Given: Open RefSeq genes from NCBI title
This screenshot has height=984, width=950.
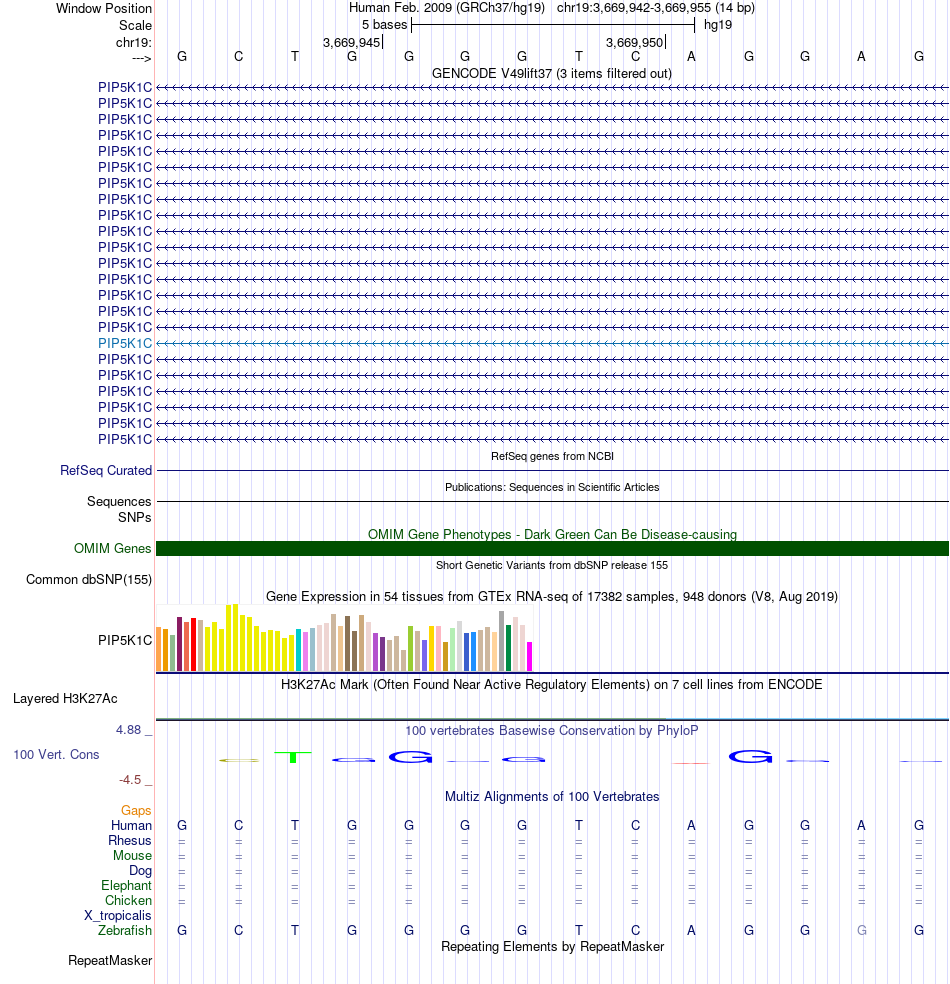Looking at the screenshot, I should click(x=552, y=456).
